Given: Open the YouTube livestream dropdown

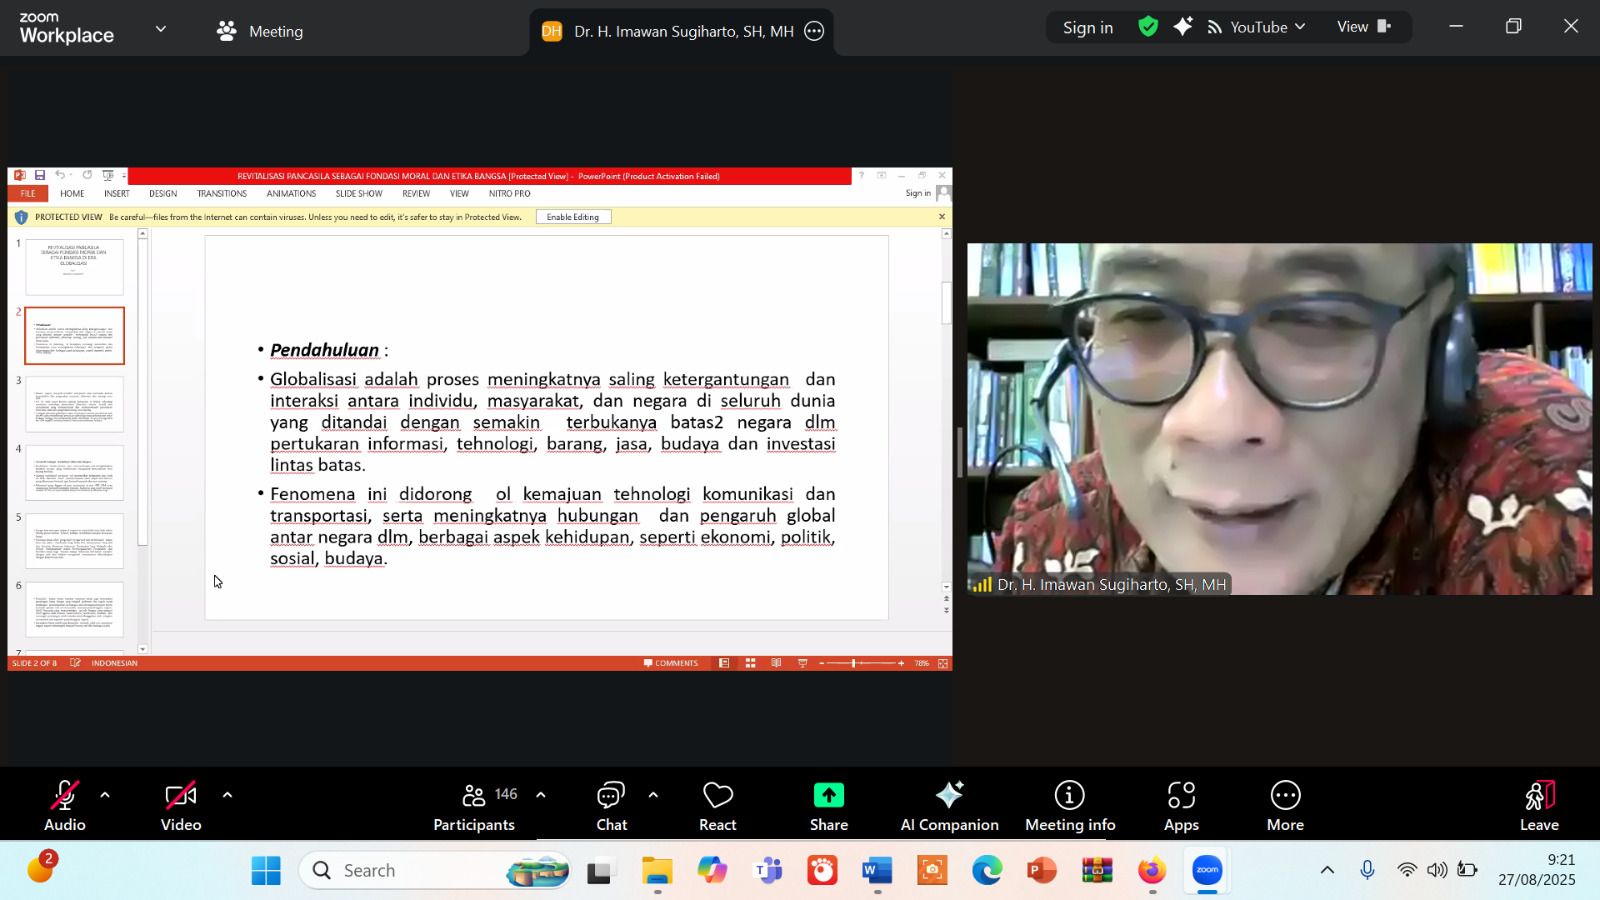Looking at the screenshot, I should (x=1257, y=27).
